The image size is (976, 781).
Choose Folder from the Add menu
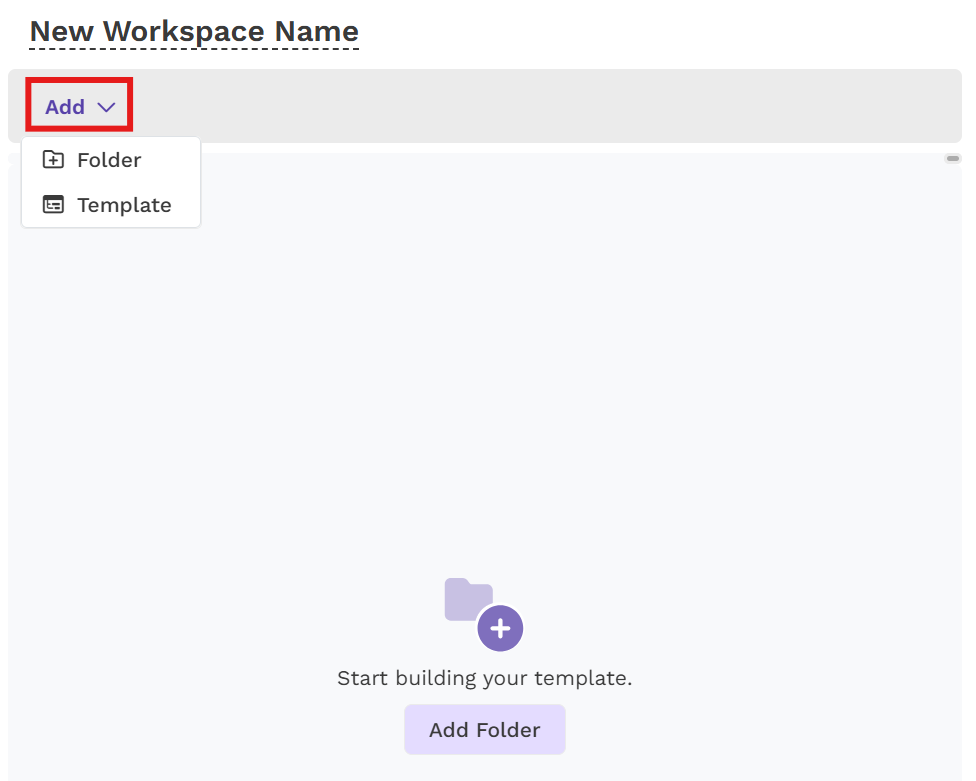coord(111,160)
